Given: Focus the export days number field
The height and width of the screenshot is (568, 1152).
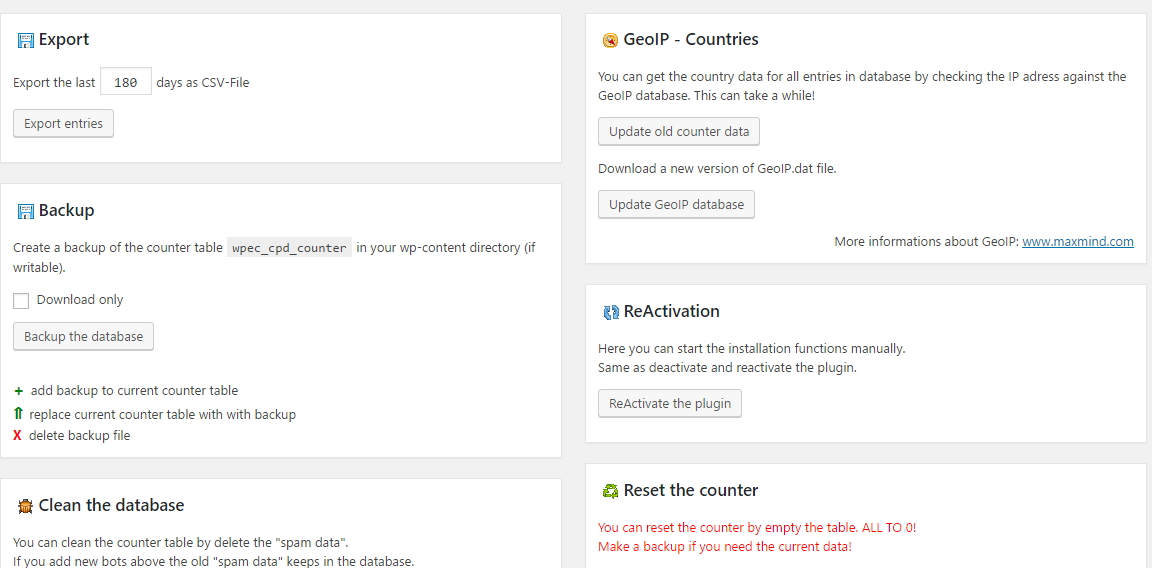Looking at the screenshot, I should point(126,83).
